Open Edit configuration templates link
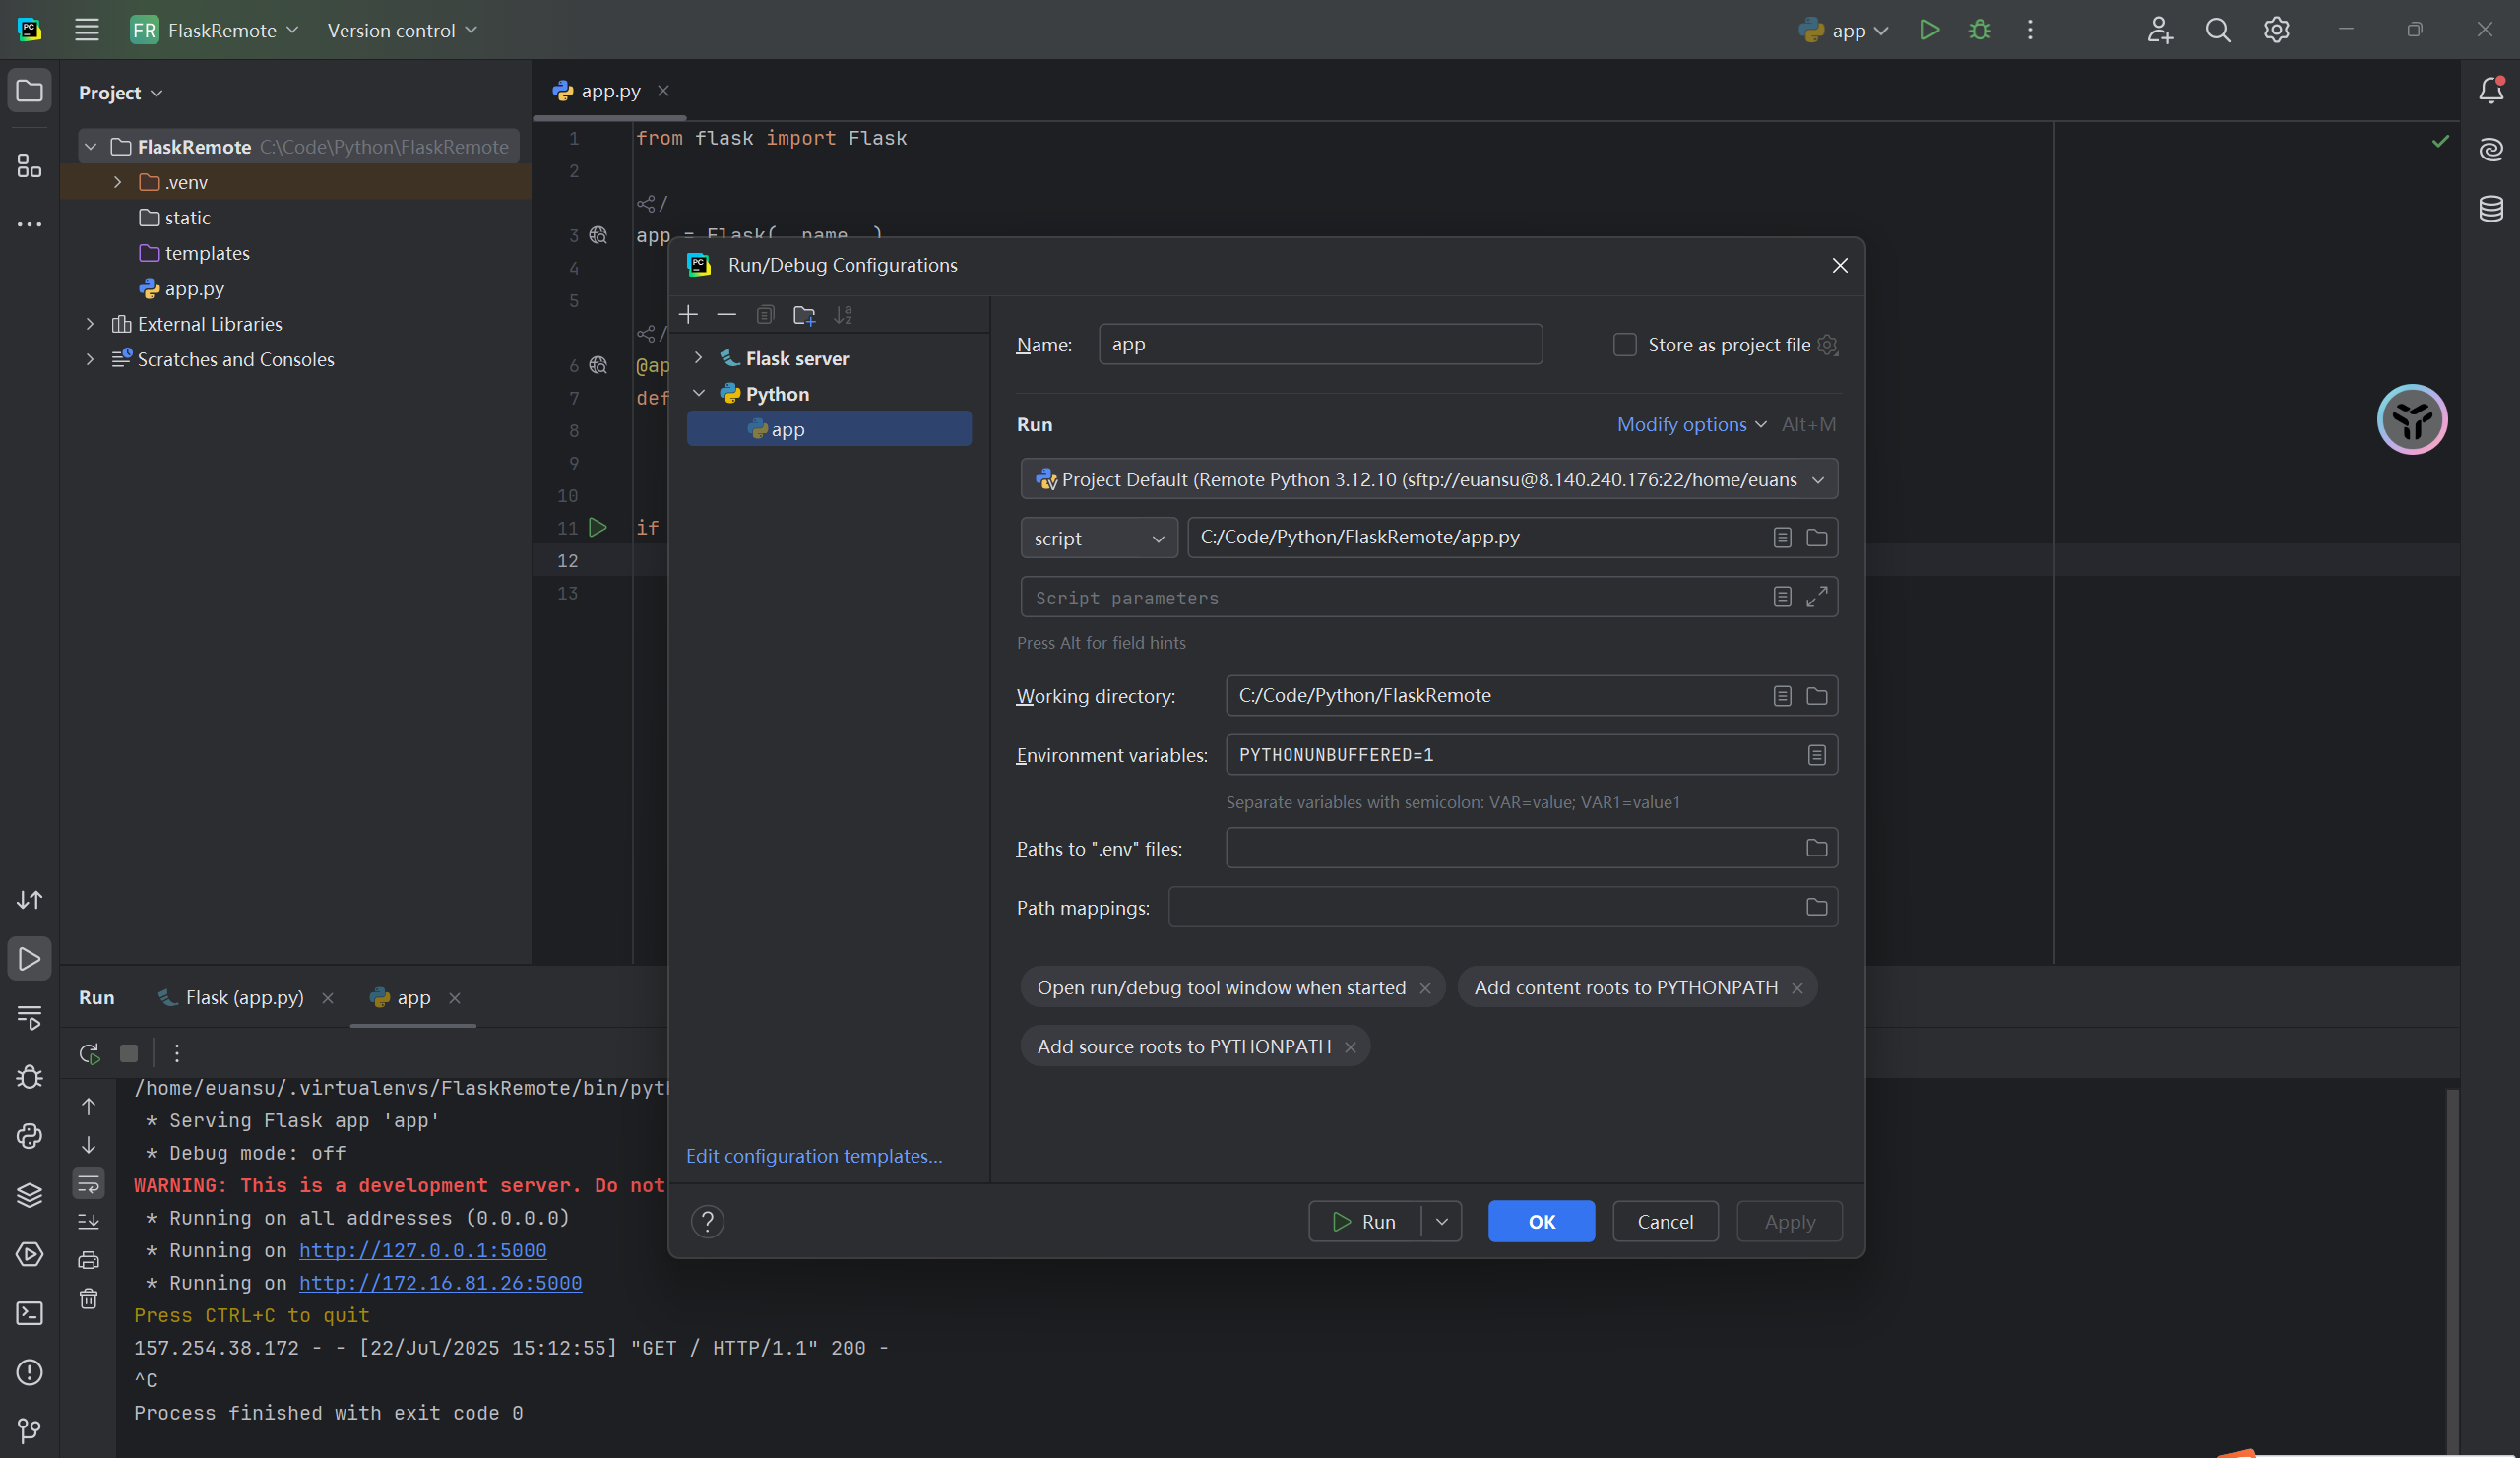Image resolution: width=2520 pixels, height=1458 pixels. (814, 1156)
